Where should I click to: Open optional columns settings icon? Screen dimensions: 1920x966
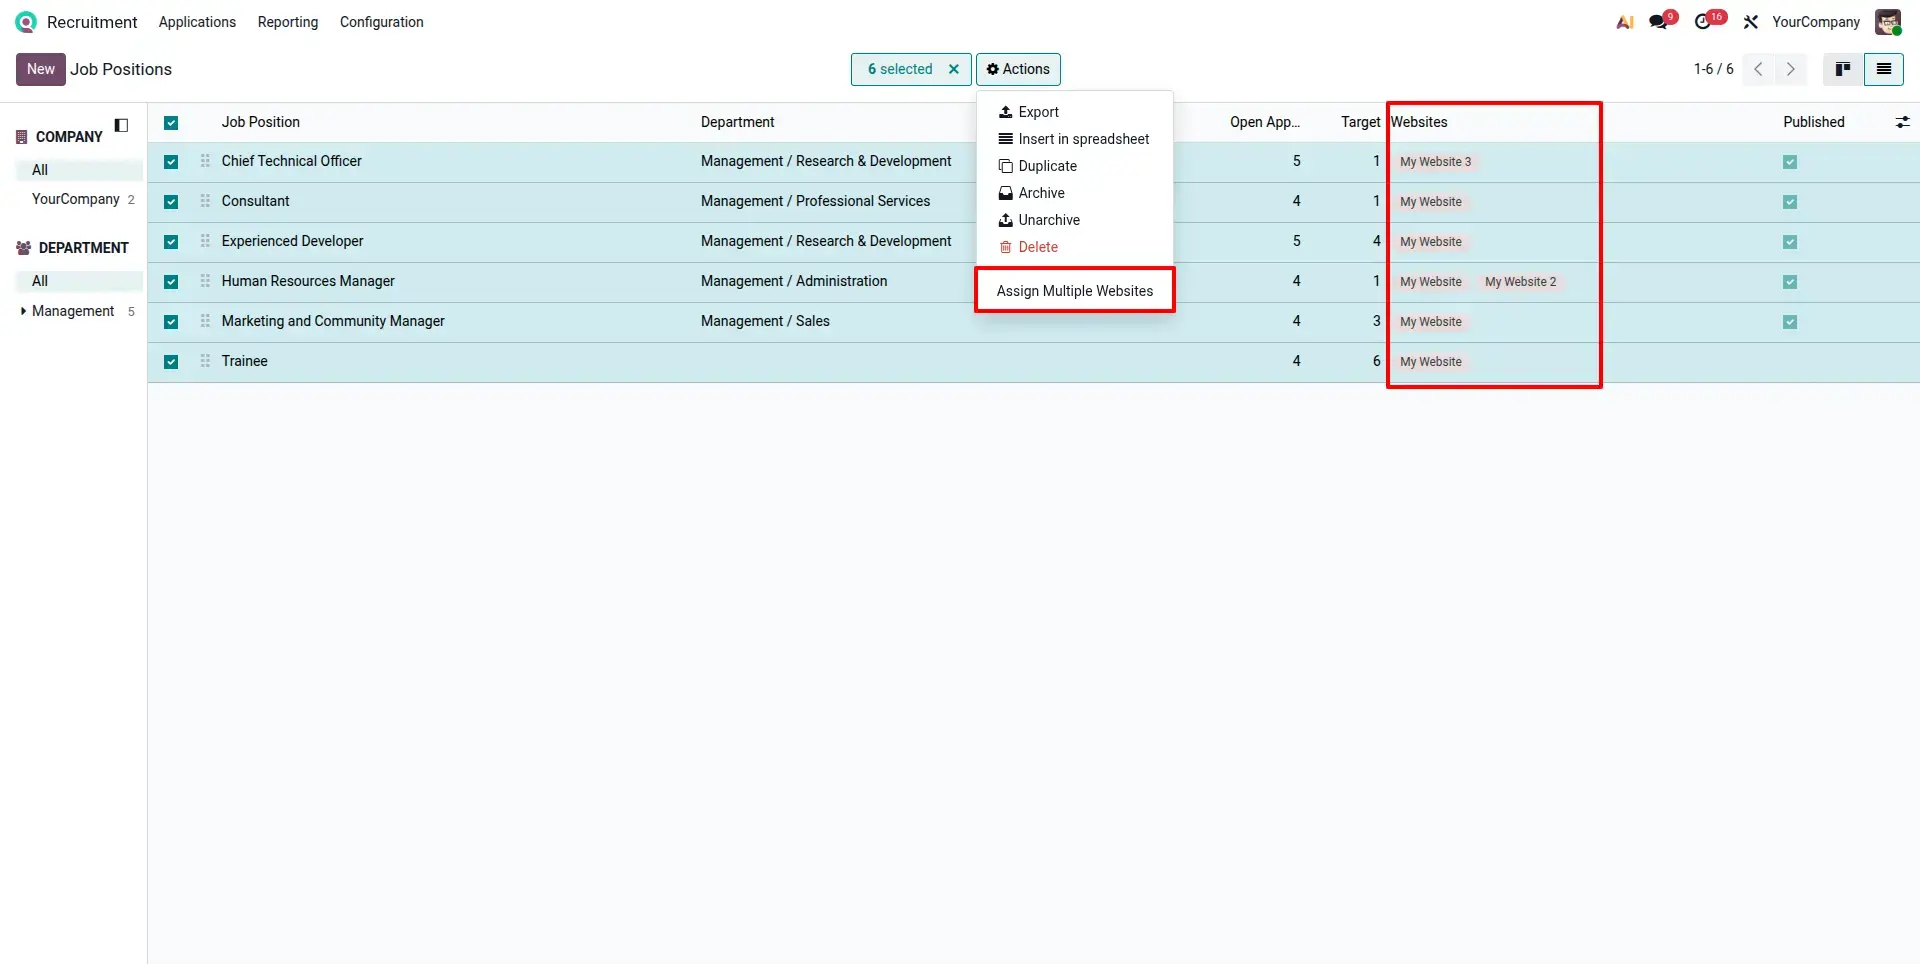(1902, 122)
